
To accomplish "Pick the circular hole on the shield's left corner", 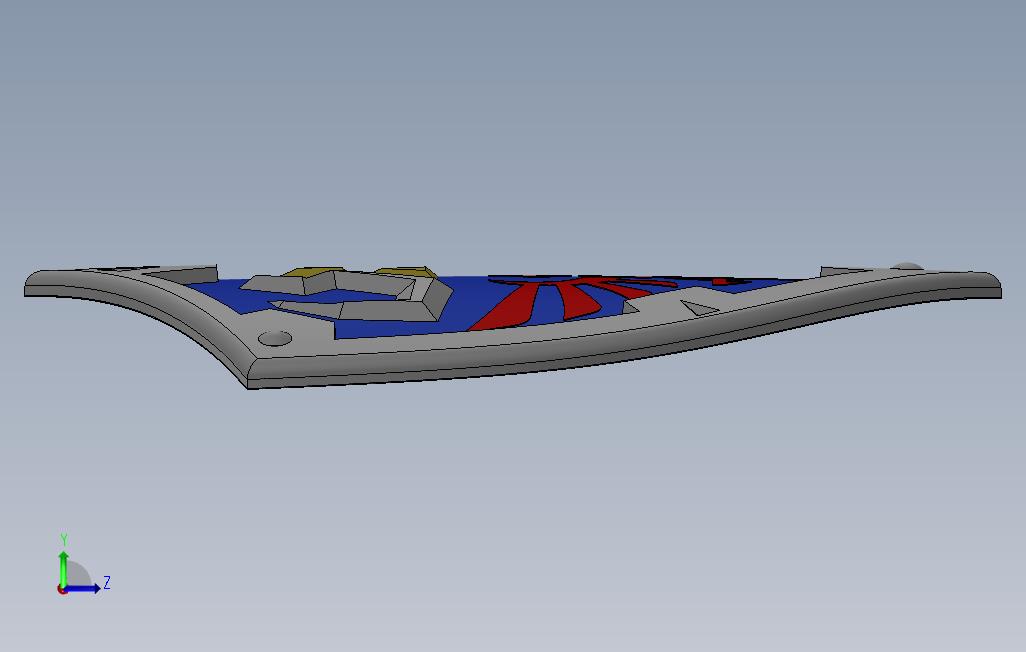I will point(275,338).
